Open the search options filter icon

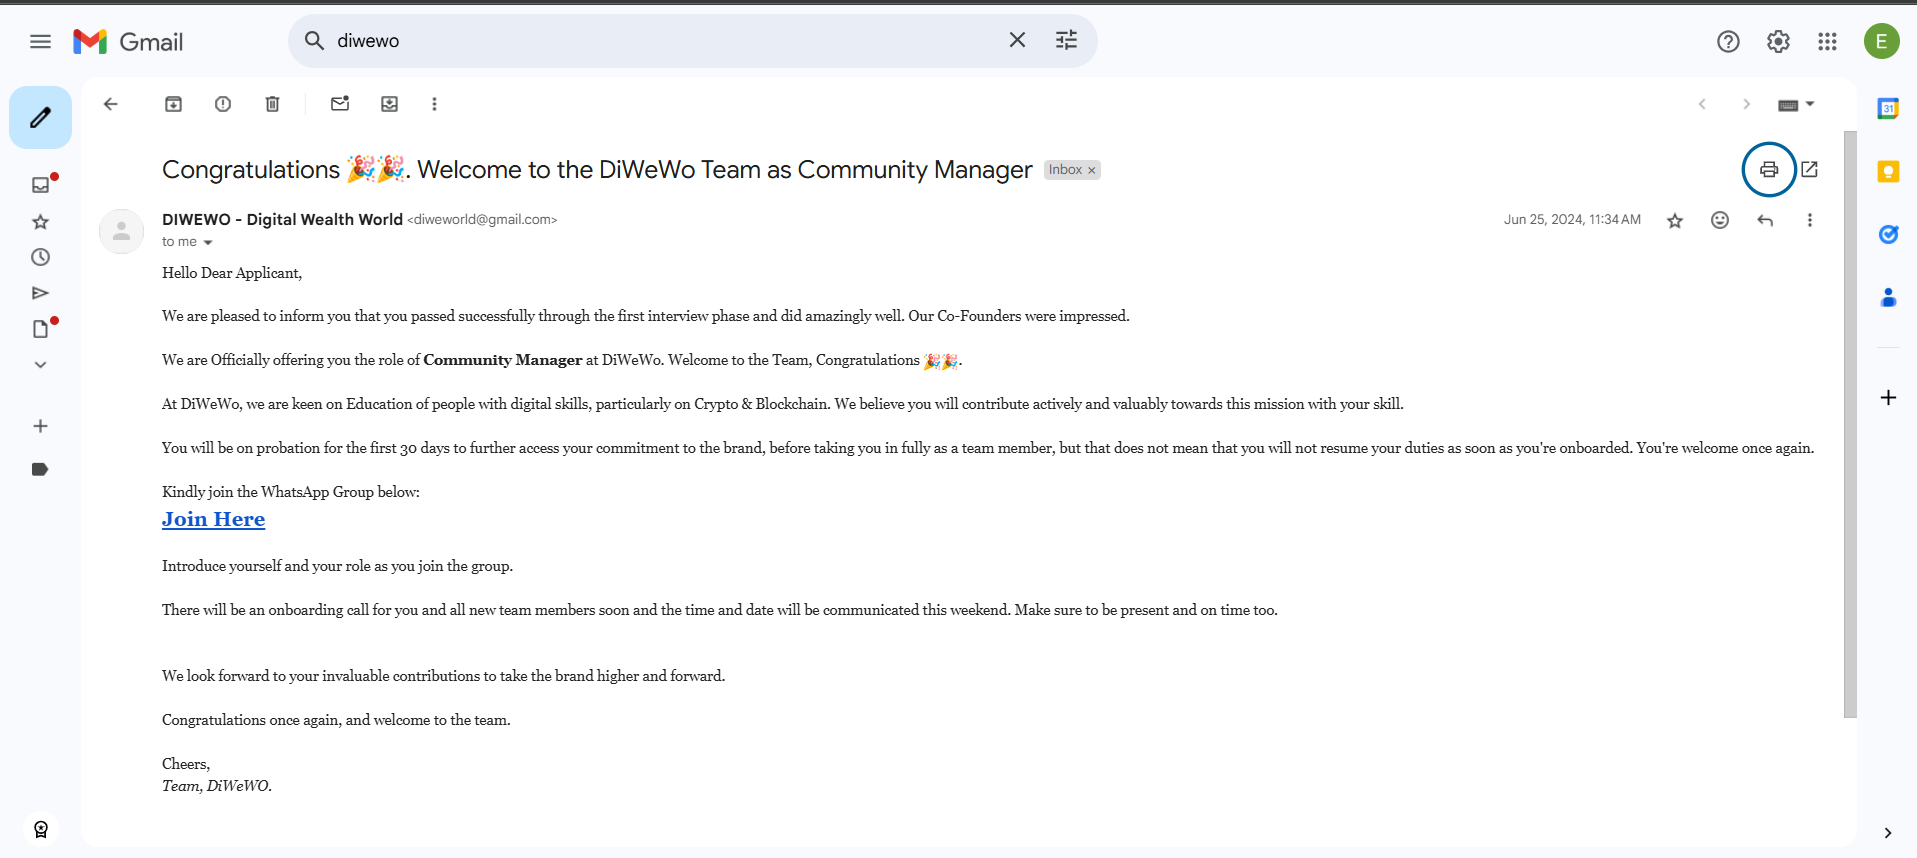tap(1067, 40)
